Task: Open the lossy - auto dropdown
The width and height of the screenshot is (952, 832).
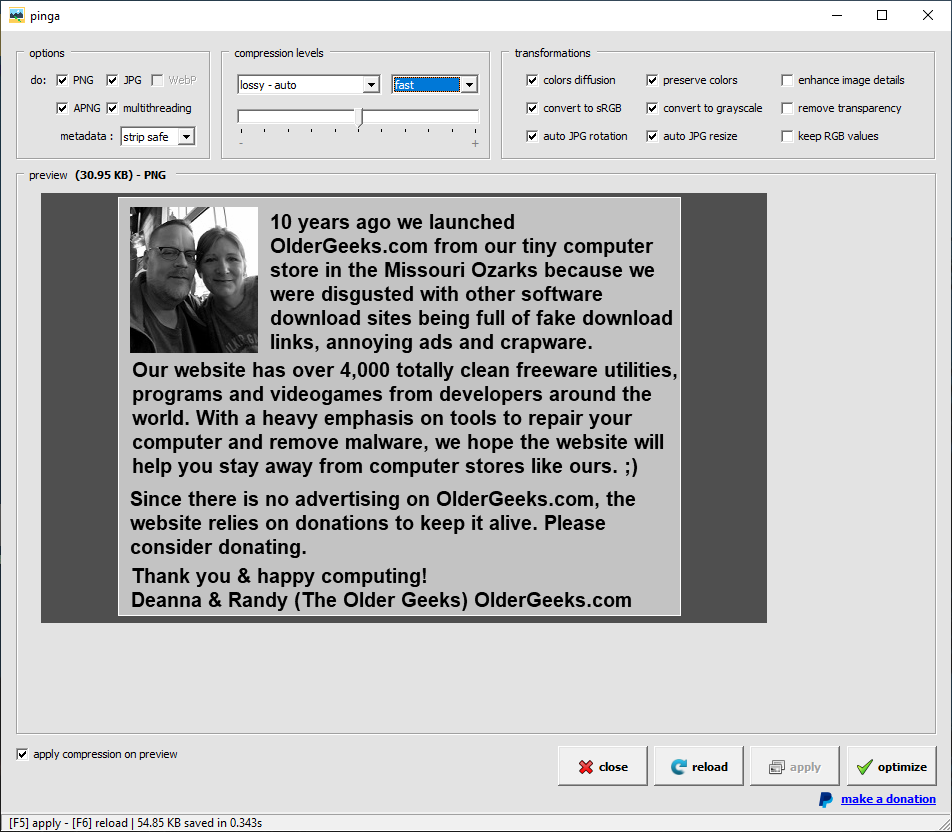Action: pos(371,85)
